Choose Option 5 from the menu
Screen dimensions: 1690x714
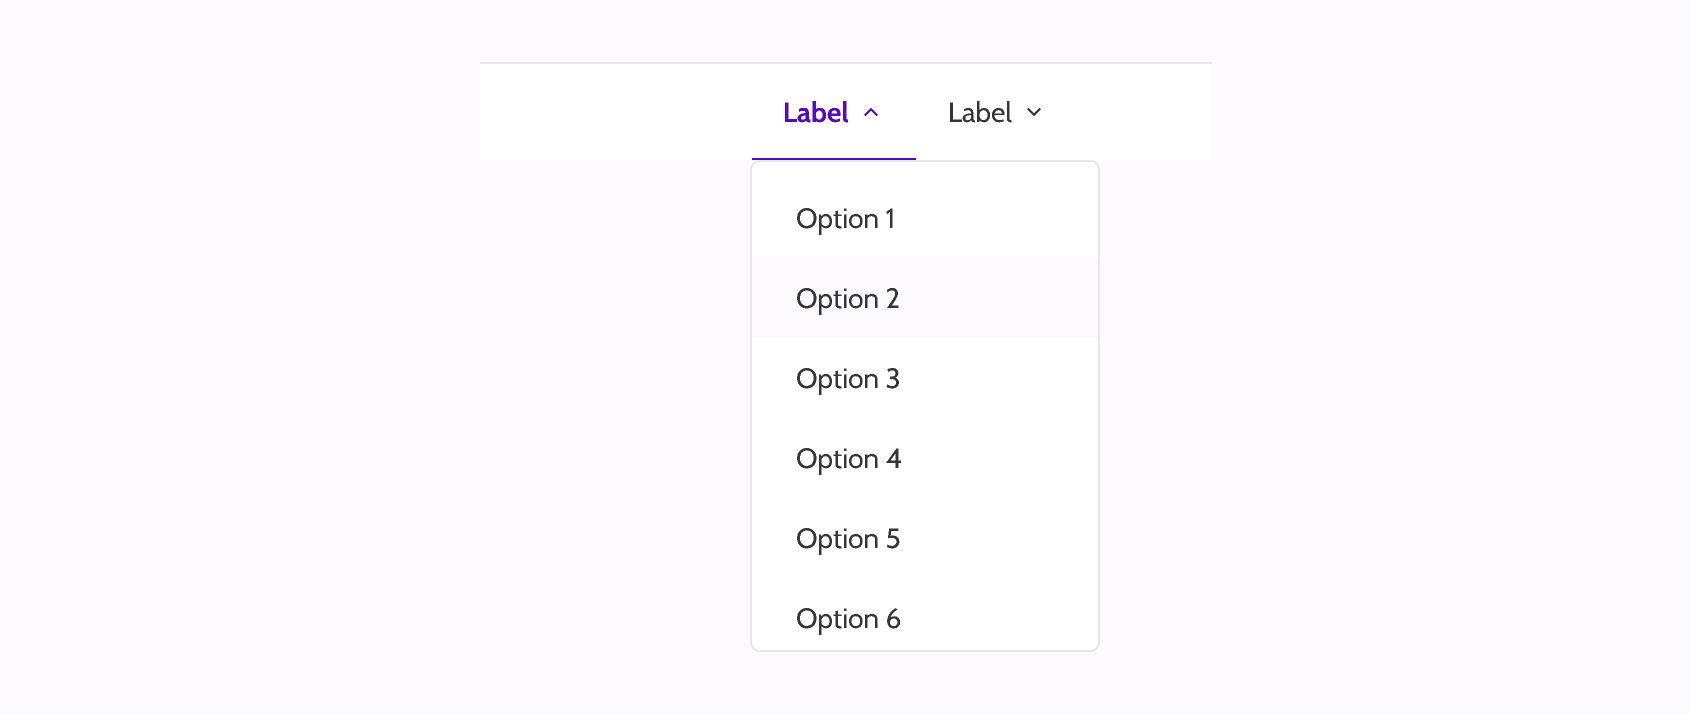pyautogui.click(x=847, y=539)
